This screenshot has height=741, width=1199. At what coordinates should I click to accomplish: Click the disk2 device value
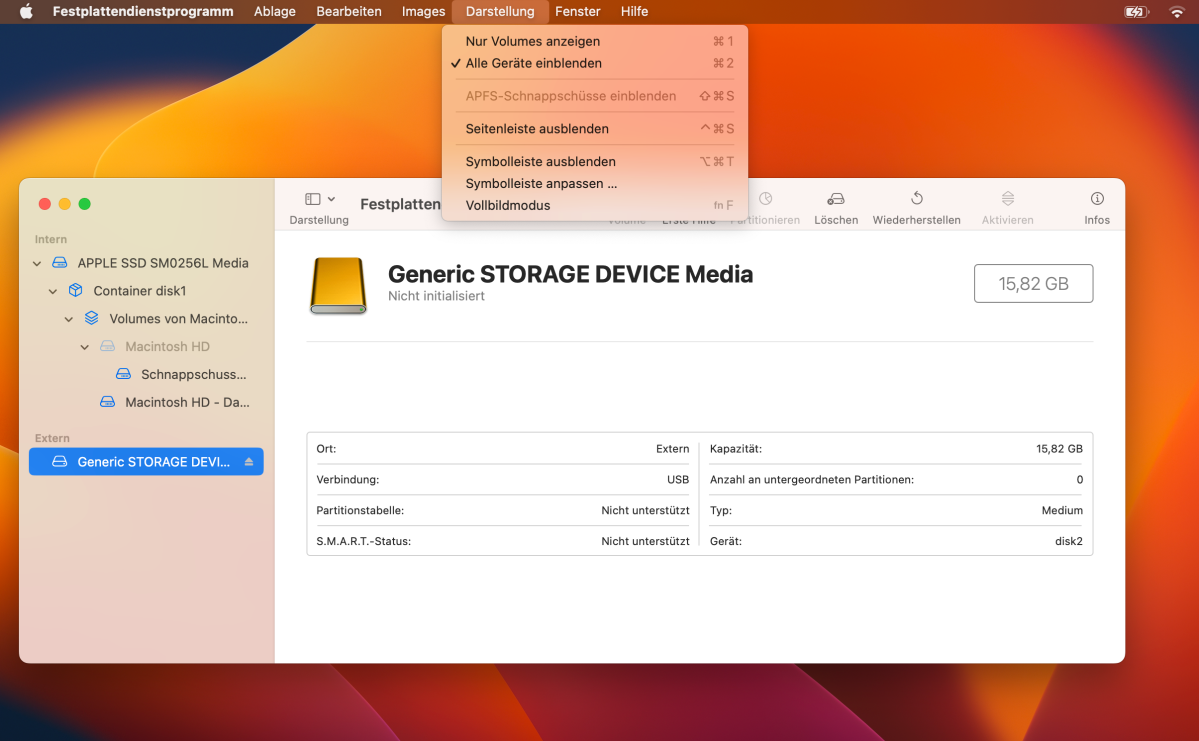click(x=1068, y=541)
